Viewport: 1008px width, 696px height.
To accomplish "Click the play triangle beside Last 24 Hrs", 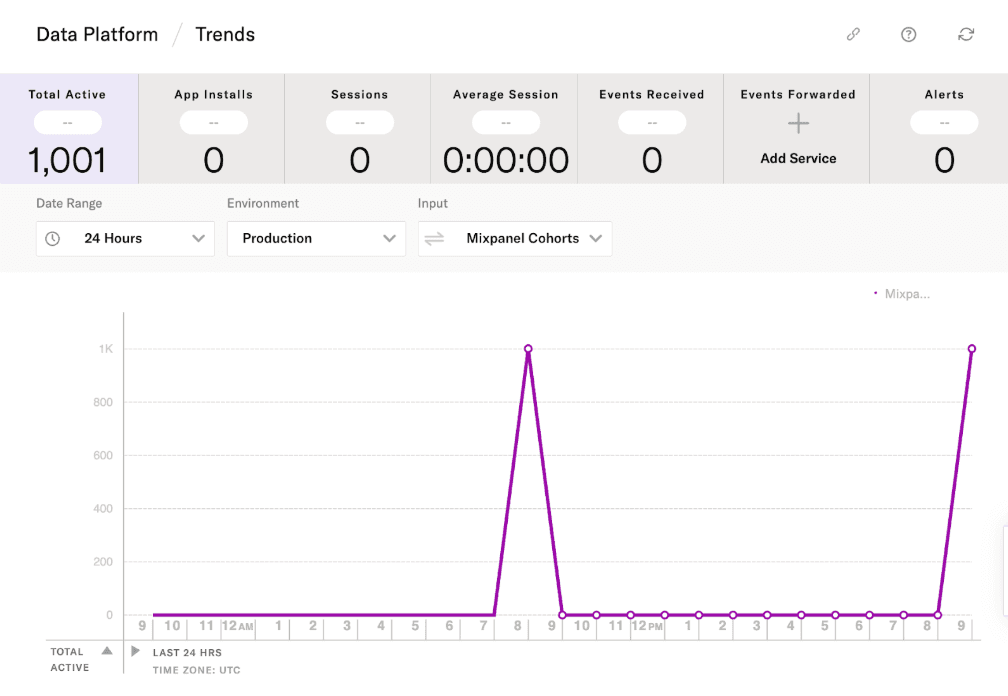I will (136, 651).
